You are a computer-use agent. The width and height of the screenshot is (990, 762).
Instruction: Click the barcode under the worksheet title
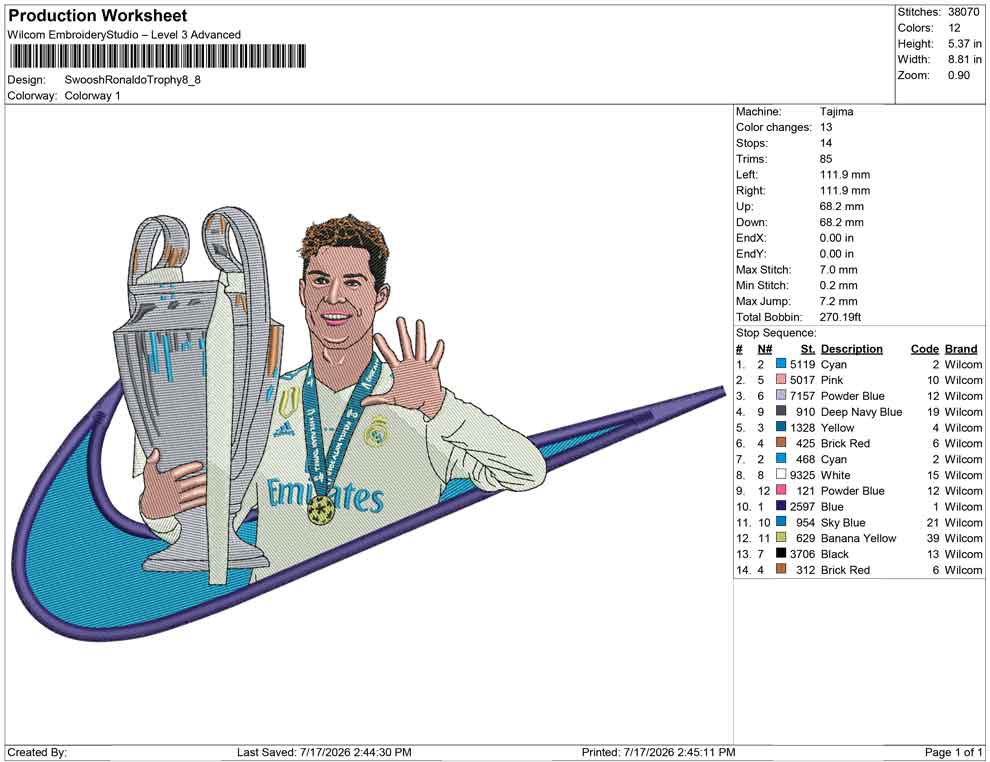click(158, 56)
